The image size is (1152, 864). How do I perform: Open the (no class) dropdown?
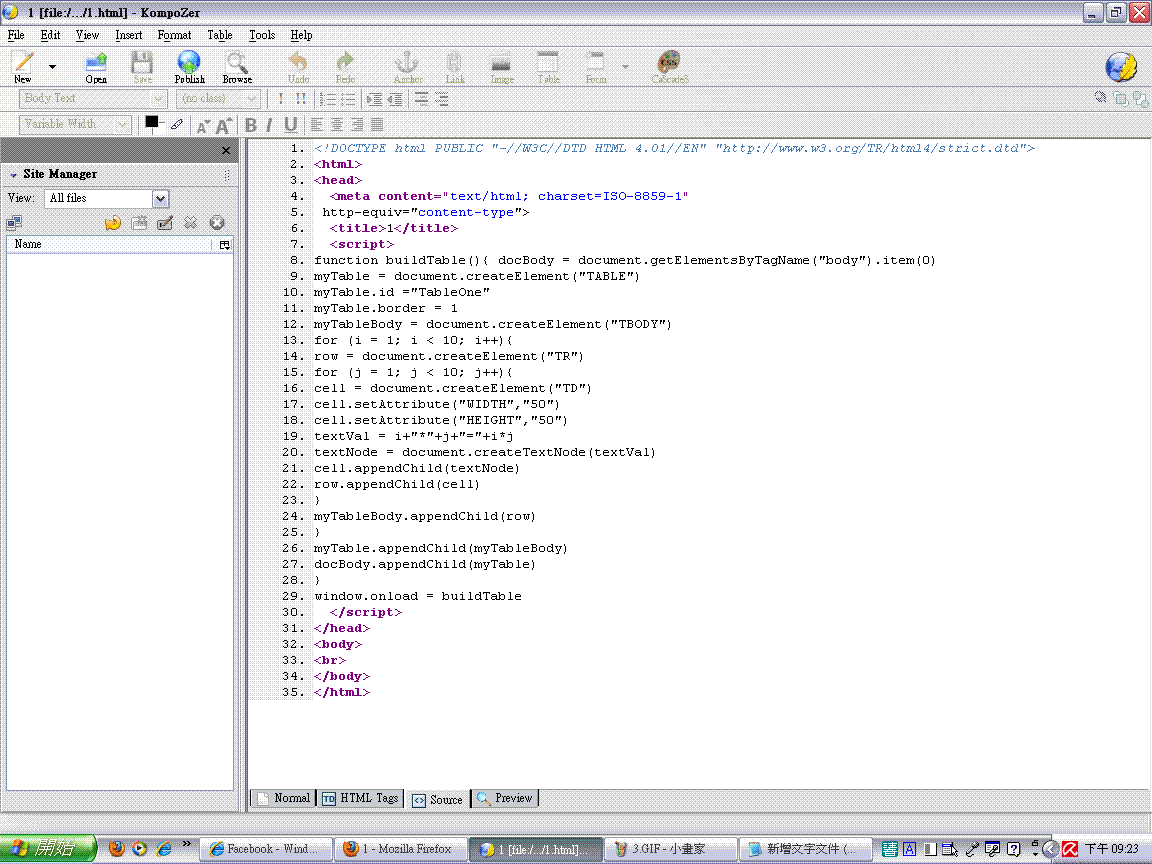click(x=218, y=98)
